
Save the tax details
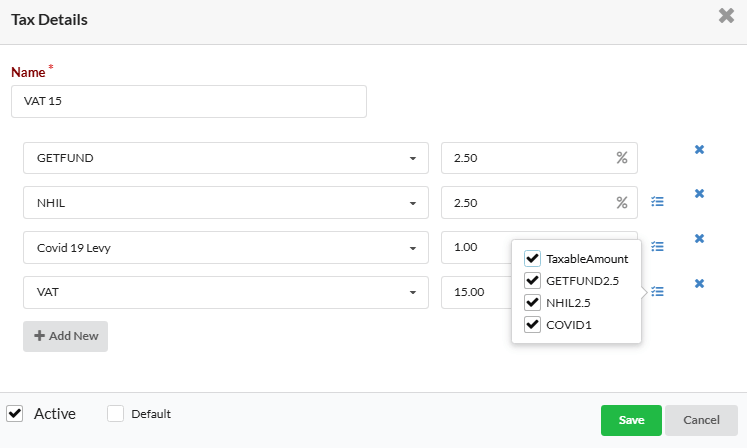631,420
